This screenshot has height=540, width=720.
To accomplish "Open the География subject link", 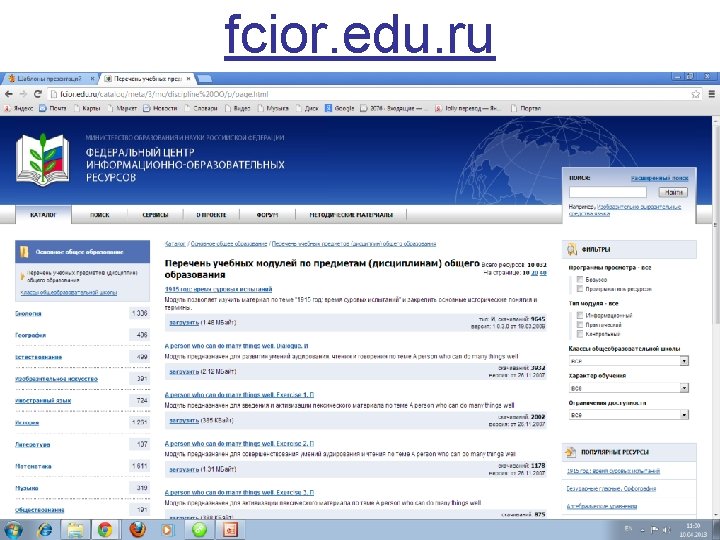I will click(30, 335).
